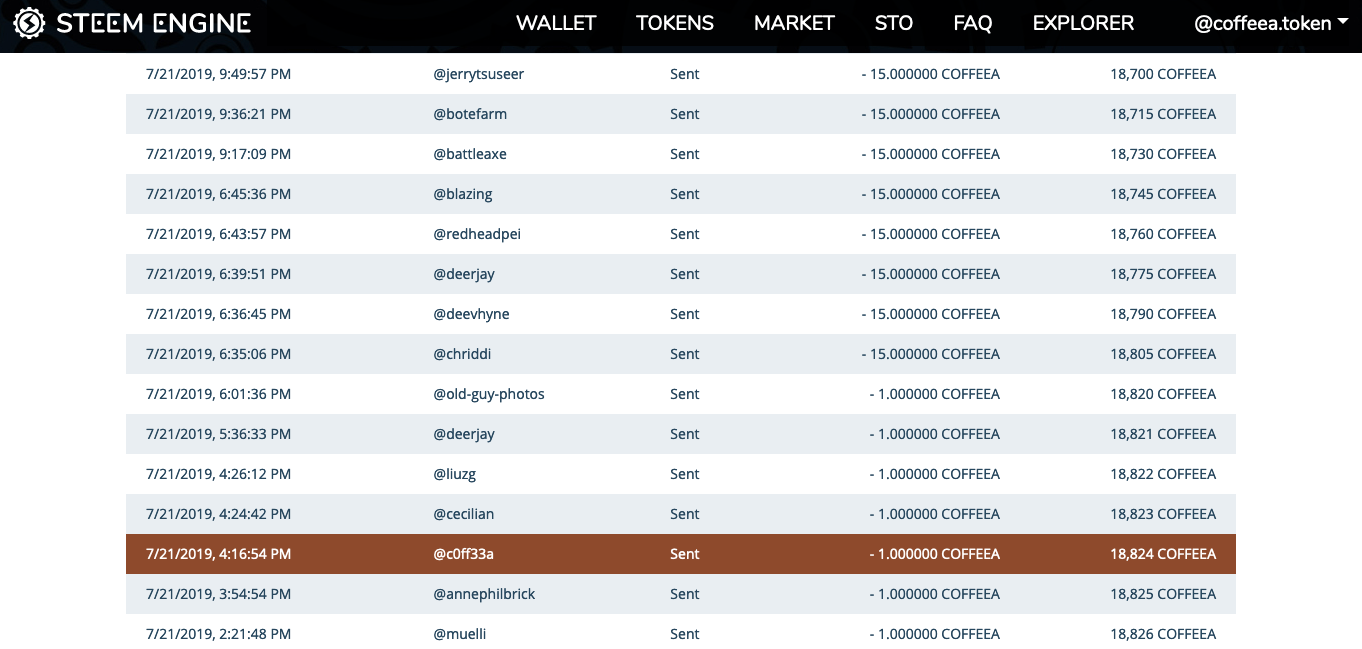The image size is (1362, 649).
Task: Expand the @coffeea.token account dropdown
Action: 1271,23
